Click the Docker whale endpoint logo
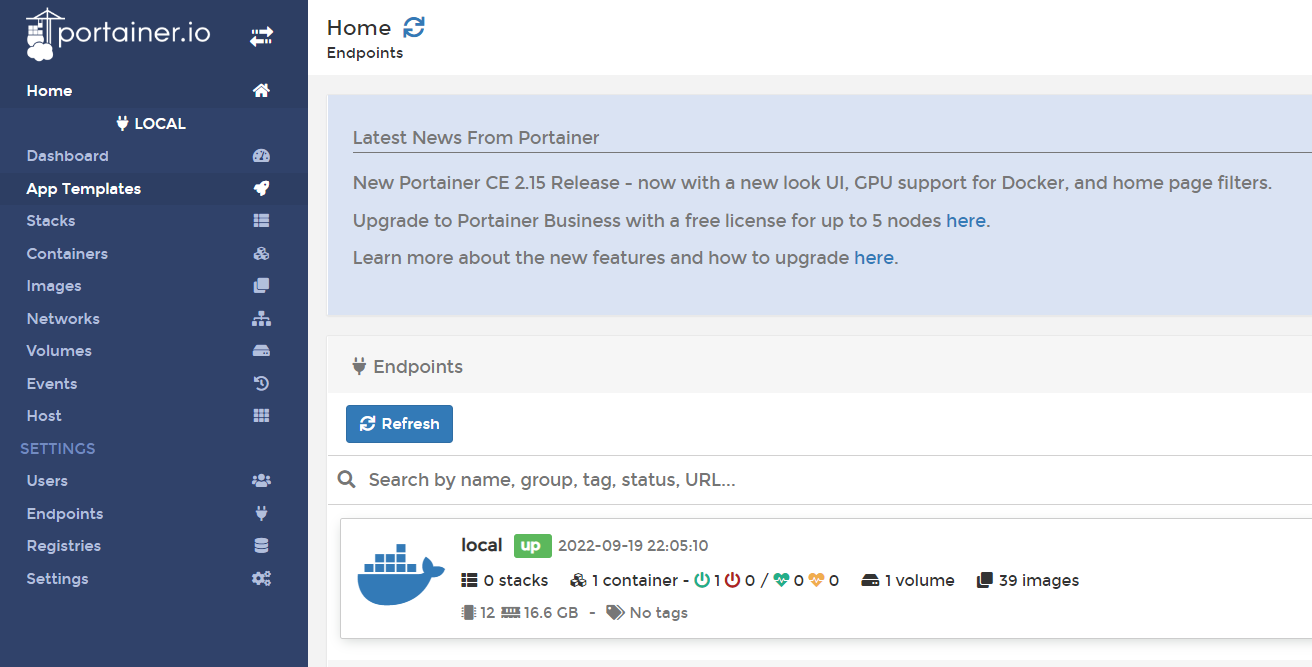 coord(400,576)
